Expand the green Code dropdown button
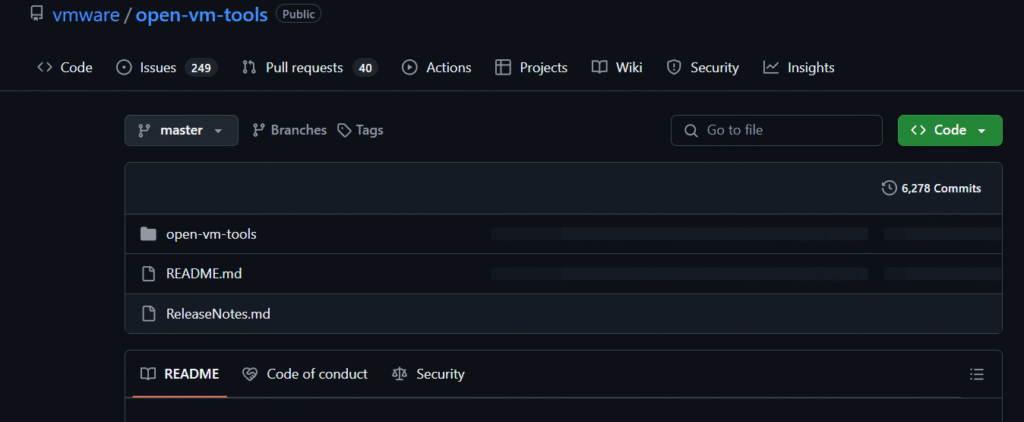 tap(950, 130)
